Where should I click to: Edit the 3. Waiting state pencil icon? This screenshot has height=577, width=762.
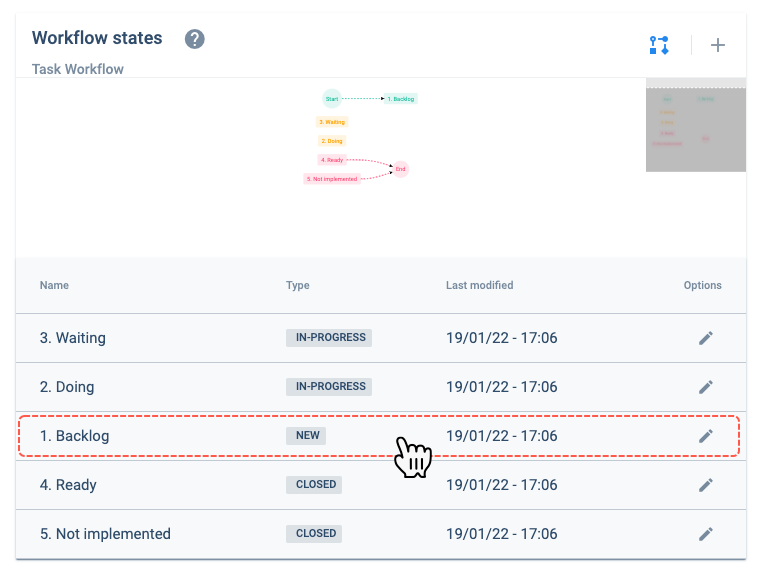[x=706, y=338]
